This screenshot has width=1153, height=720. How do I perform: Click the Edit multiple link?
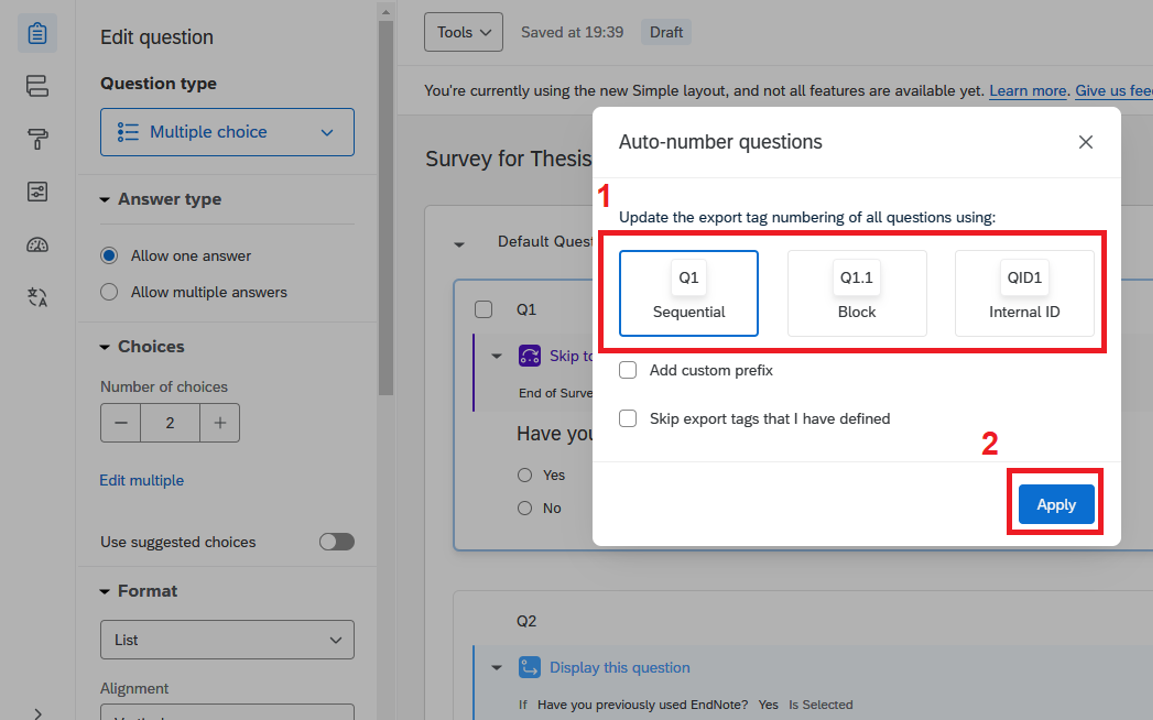pyautogui.click(x=142, y=481)
